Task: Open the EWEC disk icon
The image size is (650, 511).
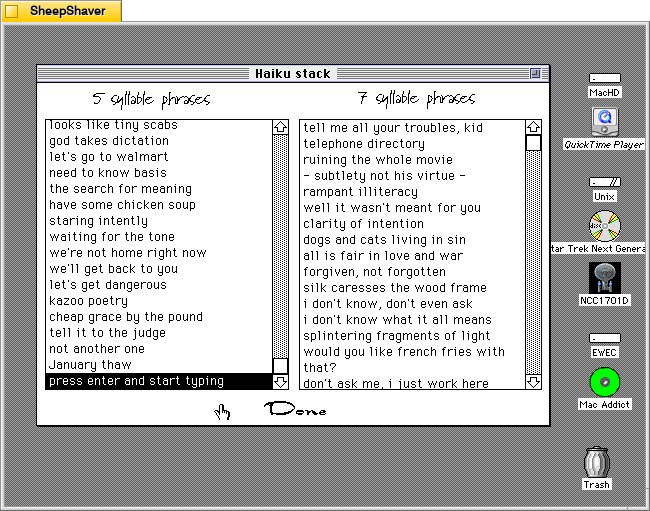Action: pyautogui.click(x=604, y=338)
